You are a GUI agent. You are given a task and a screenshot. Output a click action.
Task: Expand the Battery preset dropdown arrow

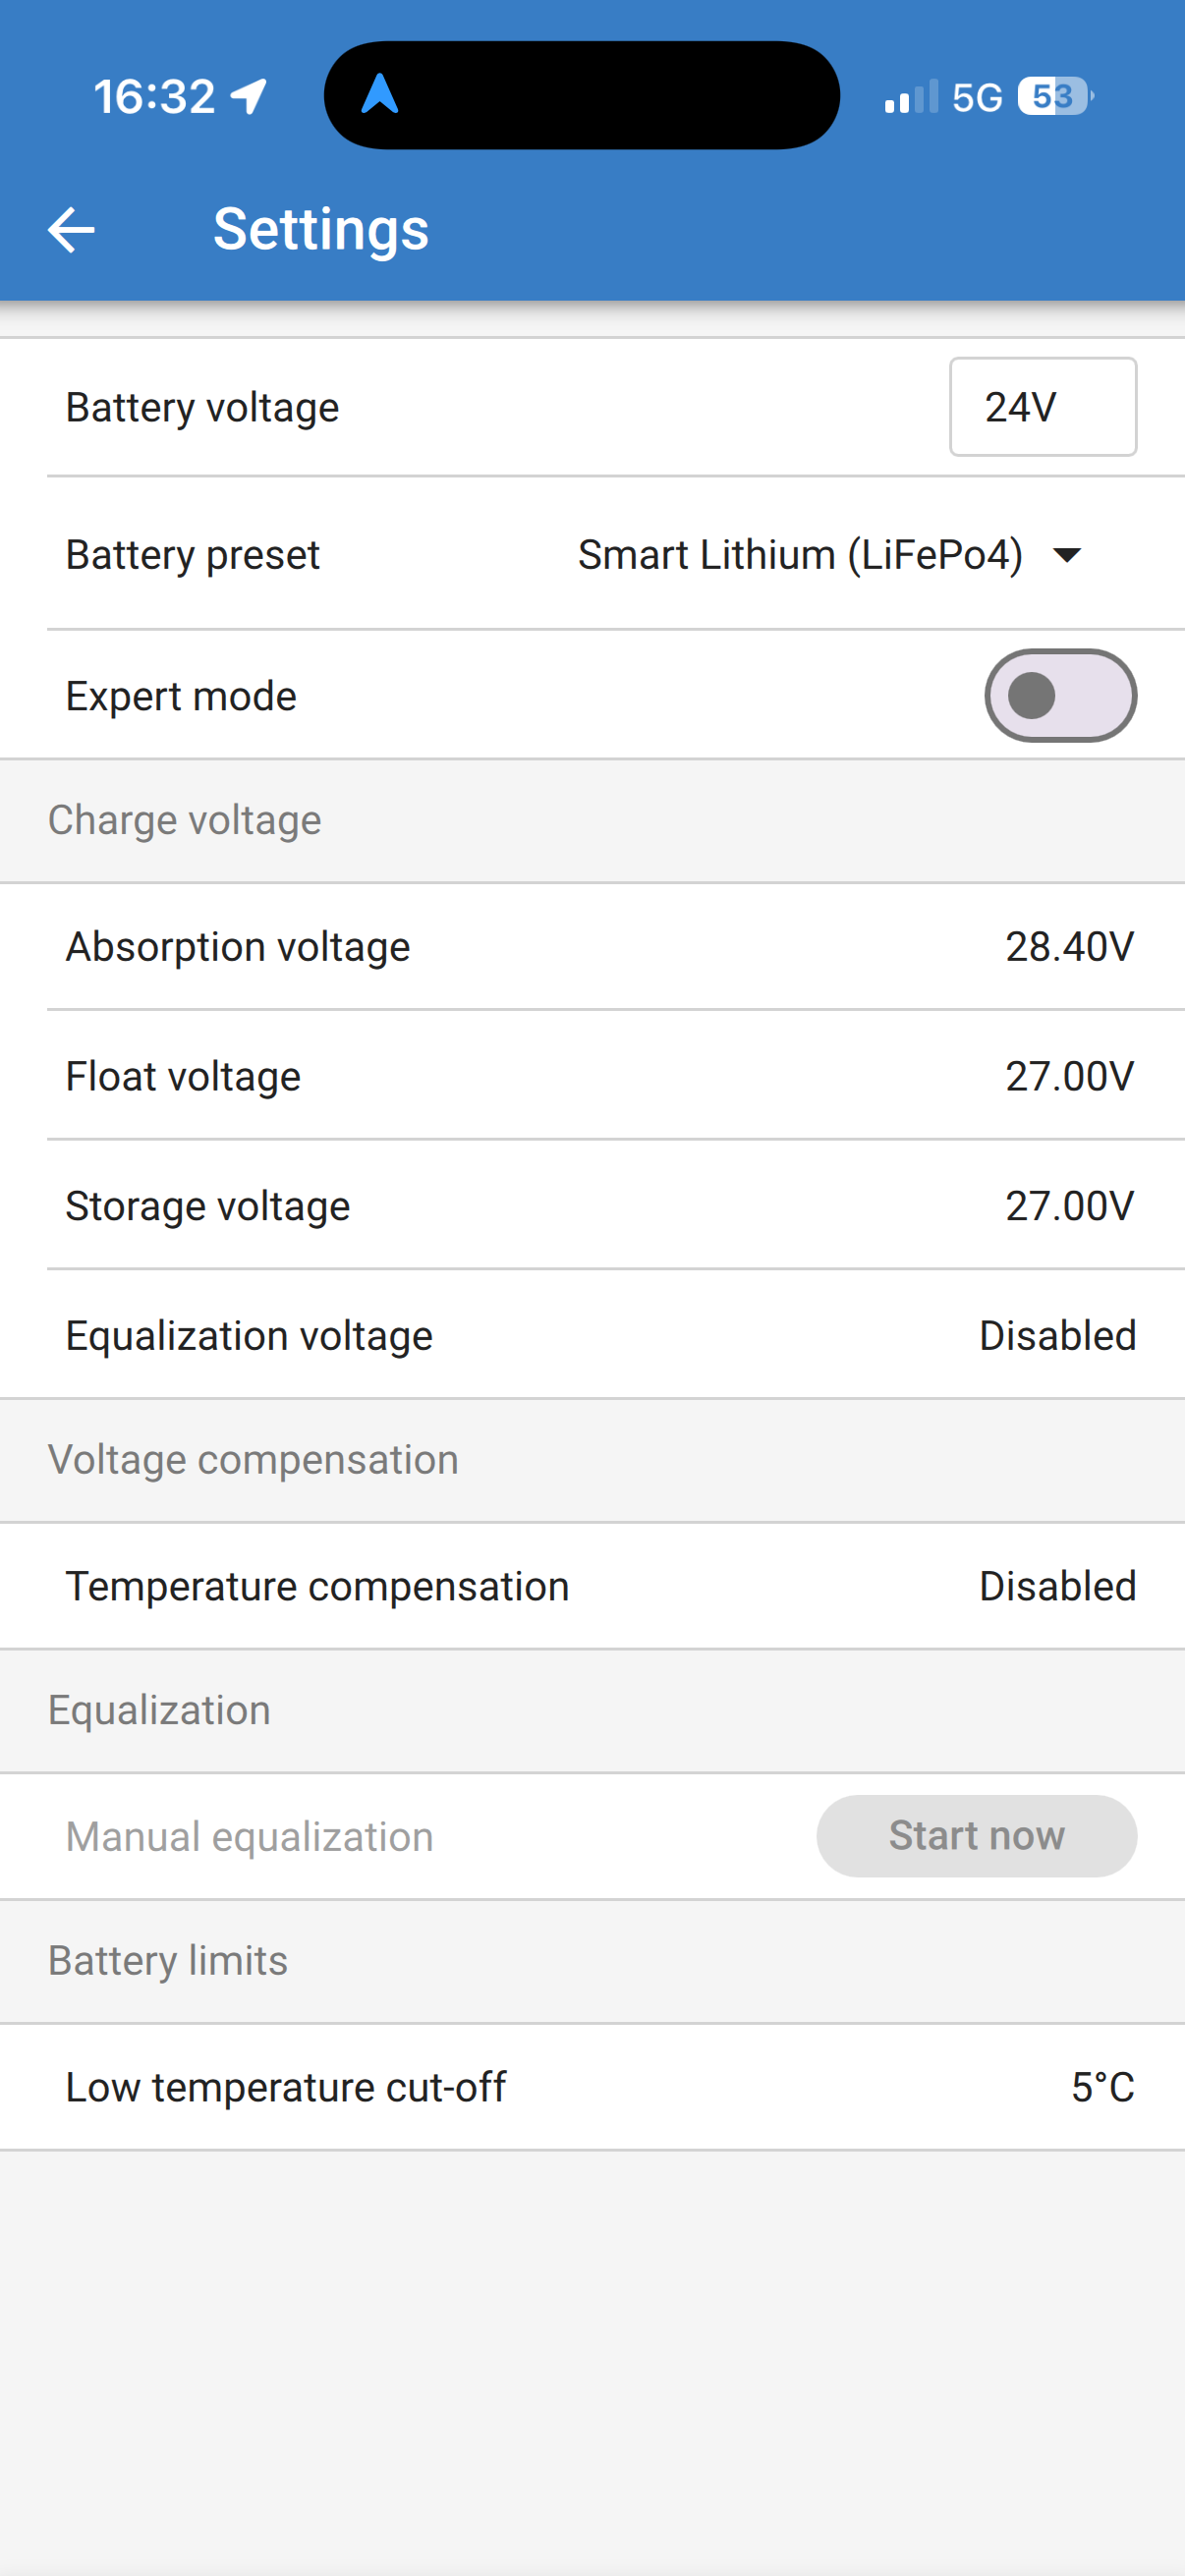[x=1068, y=555]
